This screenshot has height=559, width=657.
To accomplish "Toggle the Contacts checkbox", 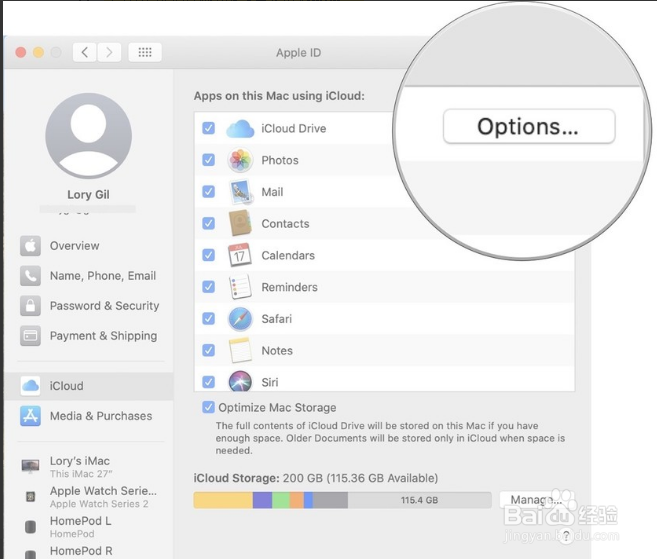I will pyautogui.click(x=208, y=223).
